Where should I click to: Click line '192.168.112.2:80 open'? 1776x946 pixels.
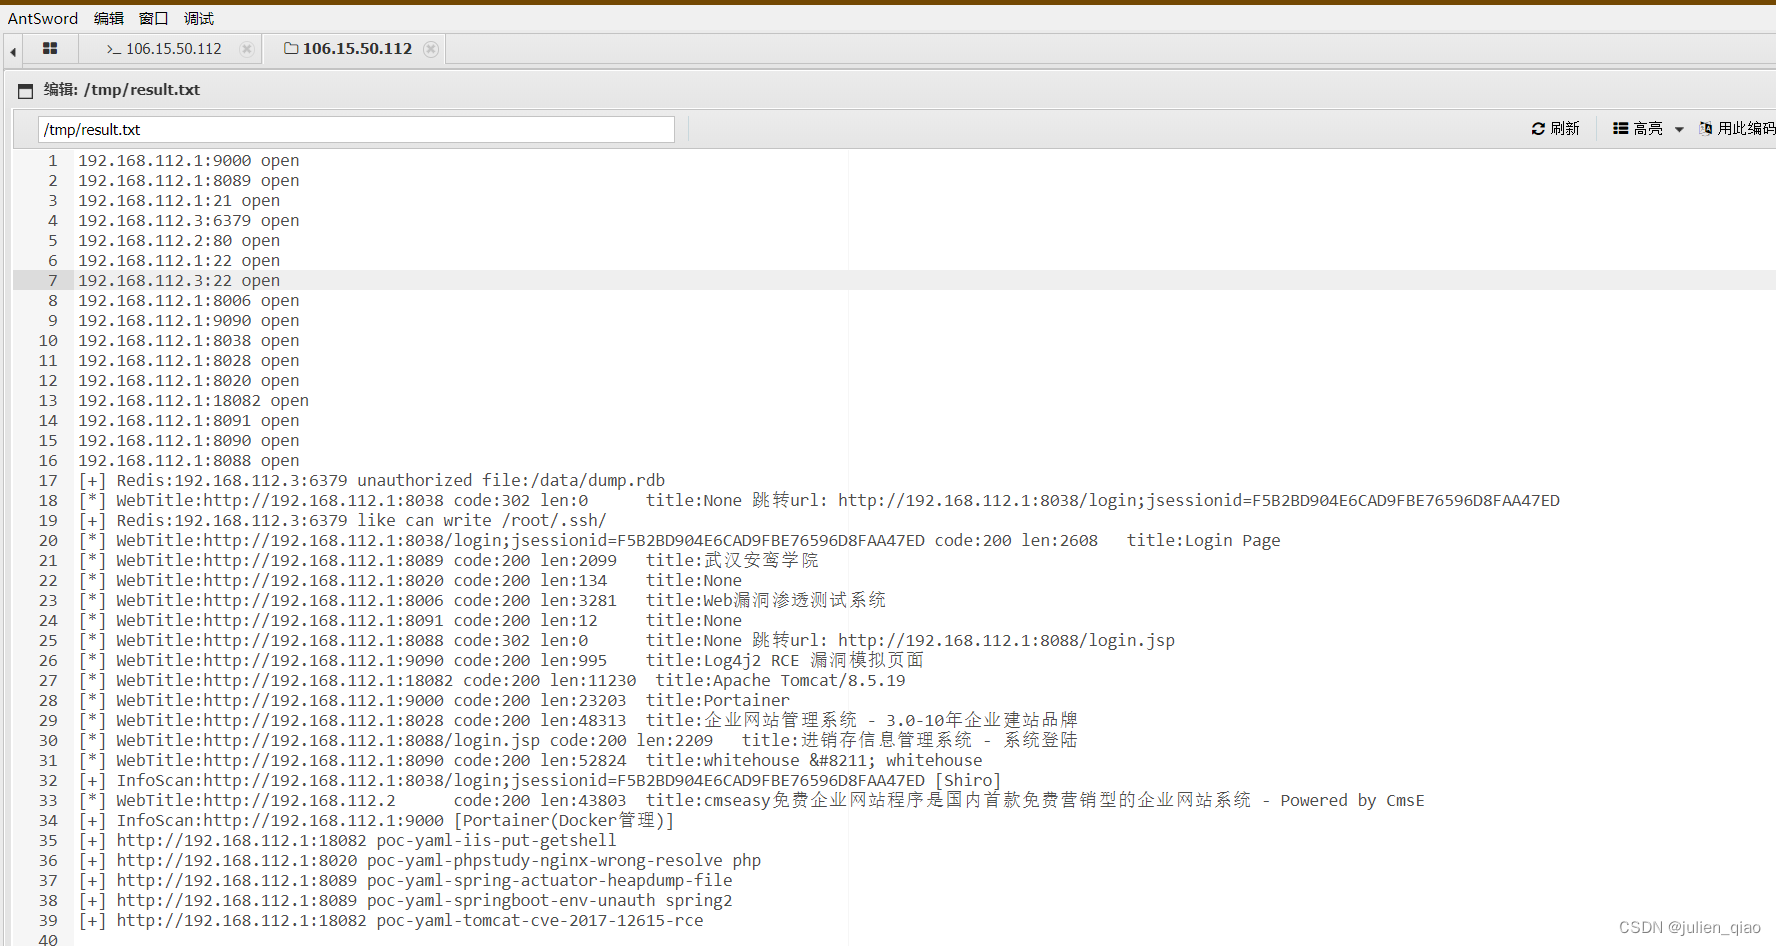[x=179, y=240]
